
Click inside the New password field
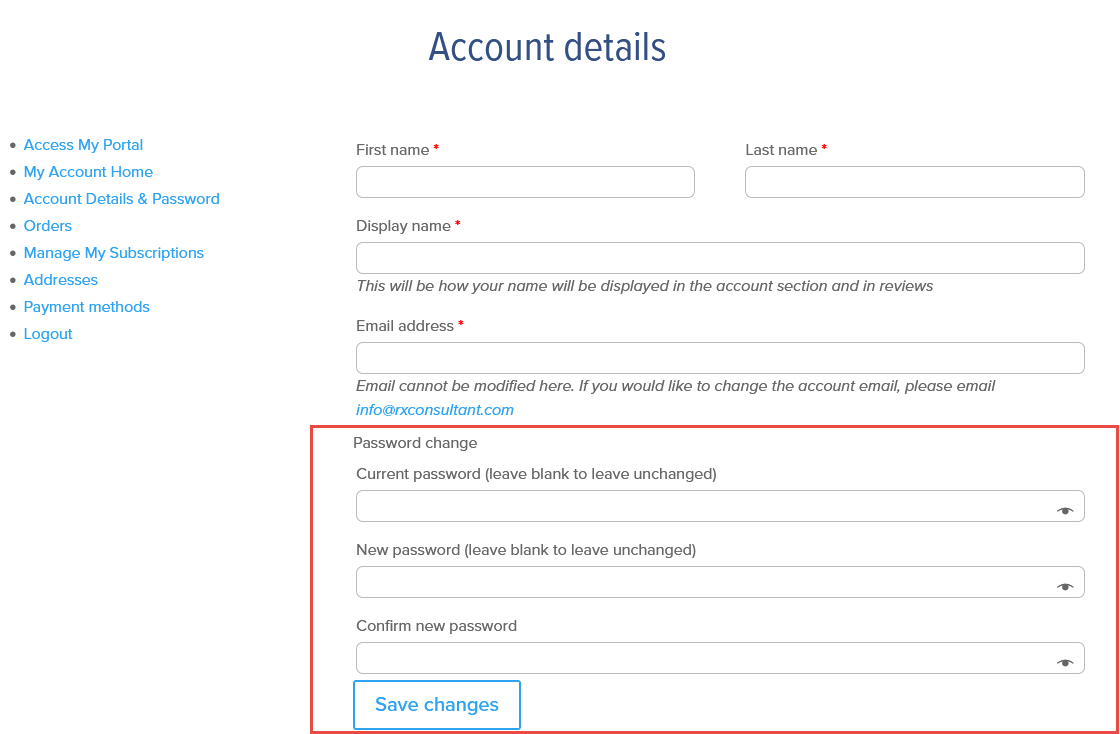click(720, 582)
